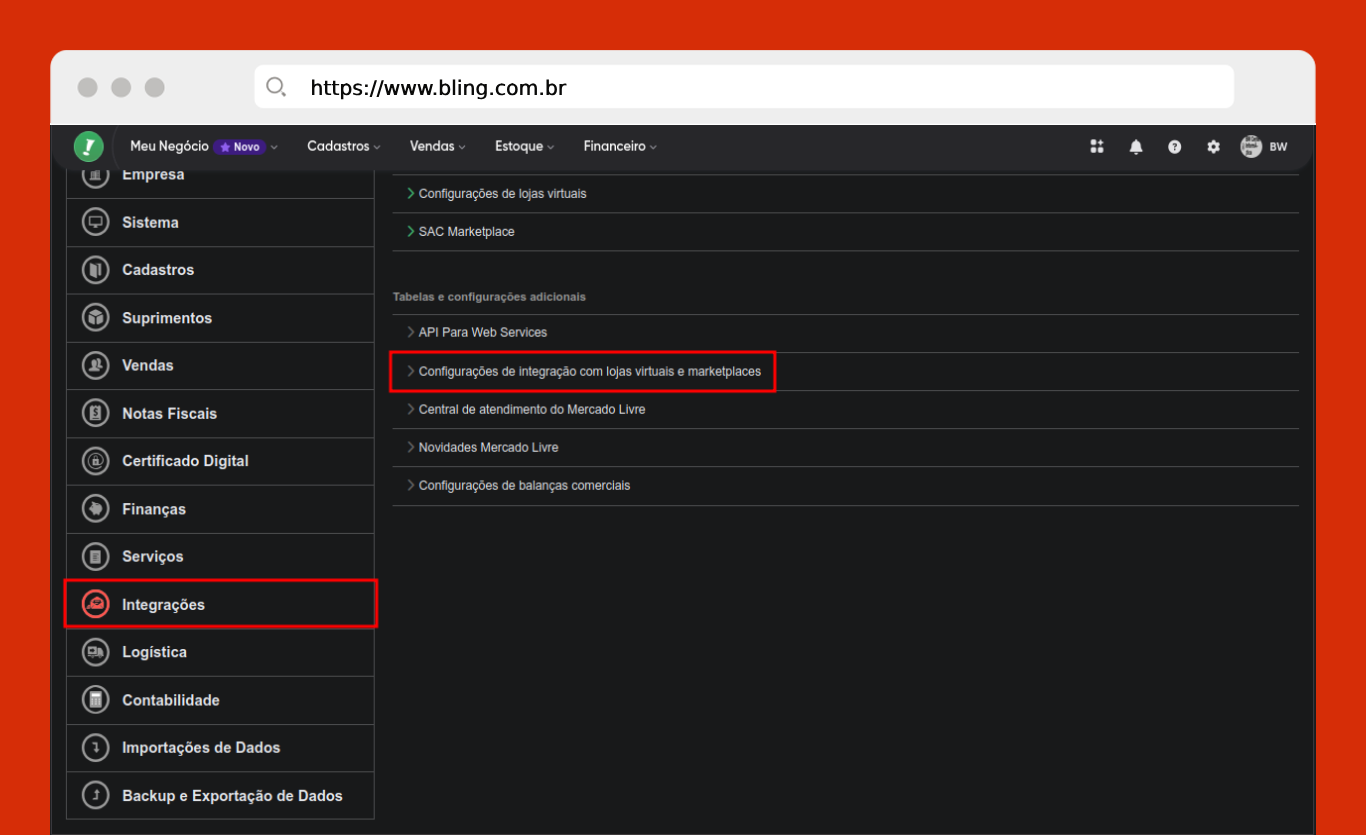The image size is (1366, 835).
Task: Click the Serviços sidebar icon
Action: [95, 556]
